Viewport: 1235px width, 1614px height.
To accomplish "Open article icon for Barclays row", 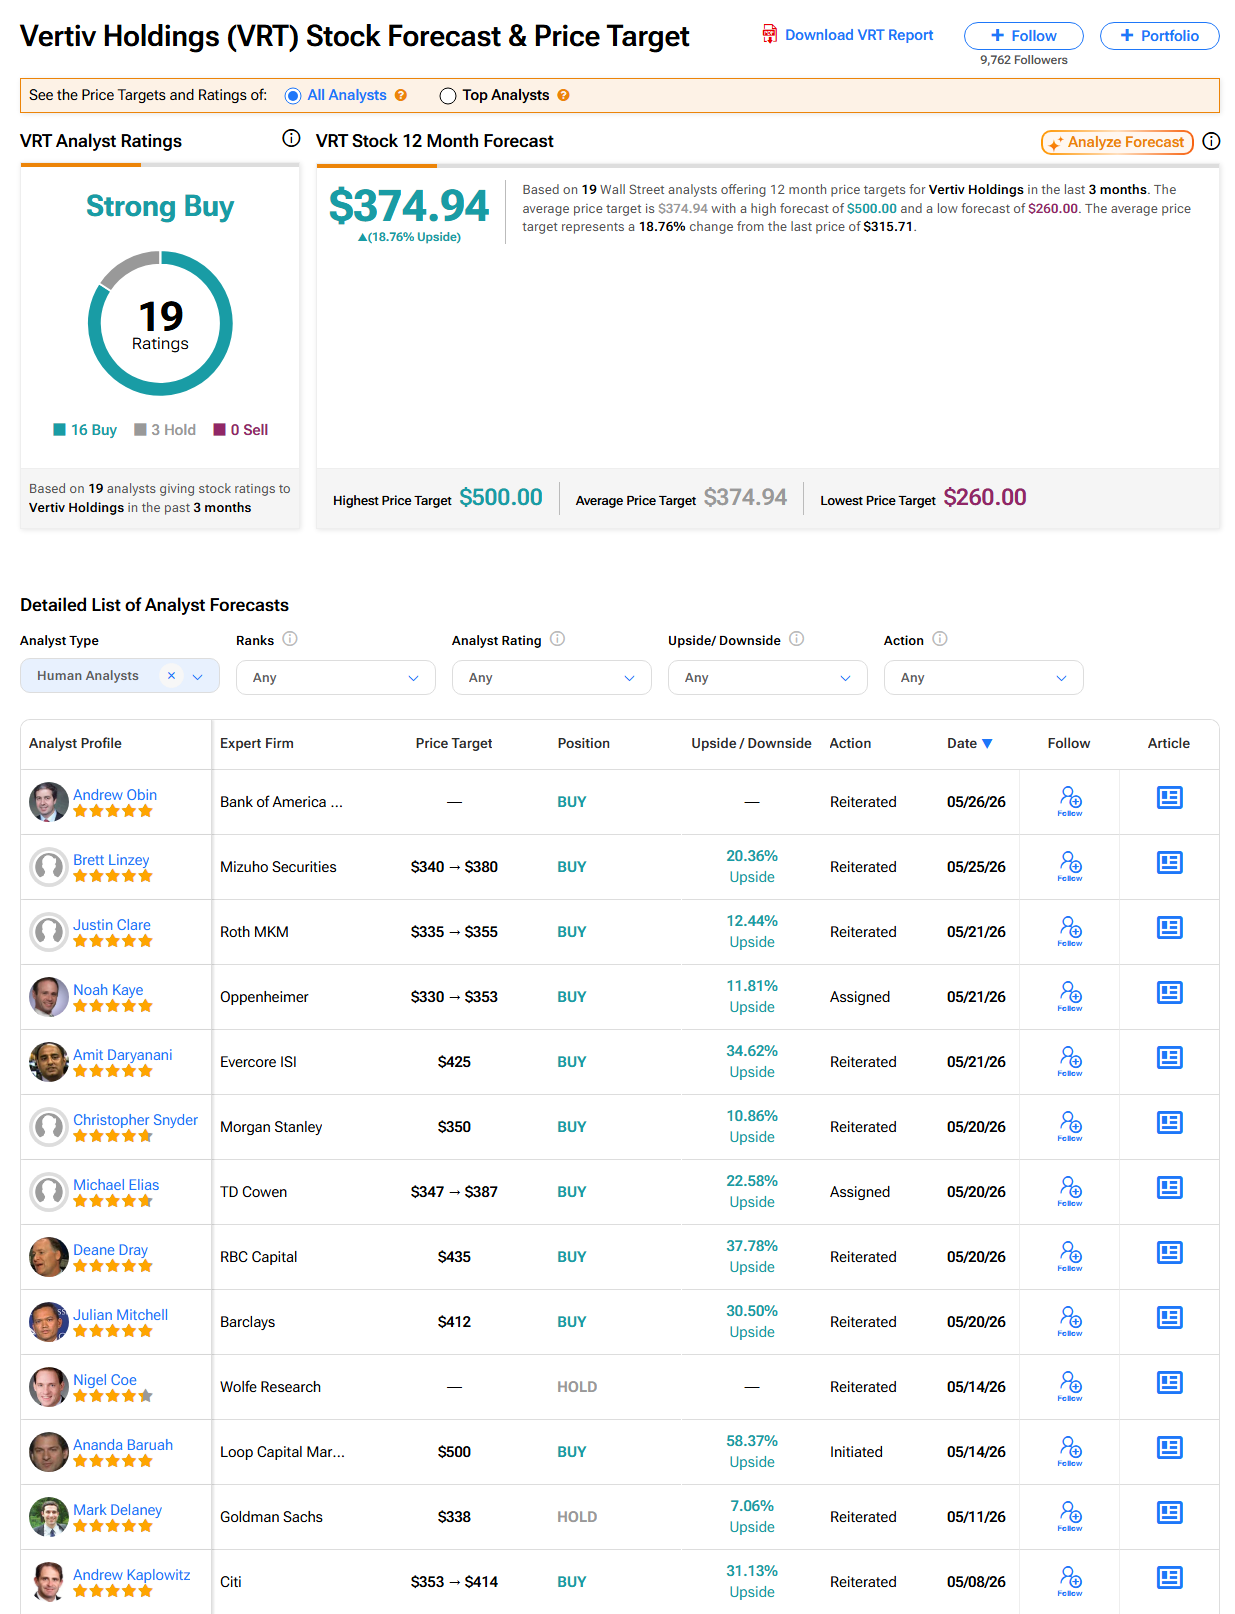I will pos(1169,1318).
